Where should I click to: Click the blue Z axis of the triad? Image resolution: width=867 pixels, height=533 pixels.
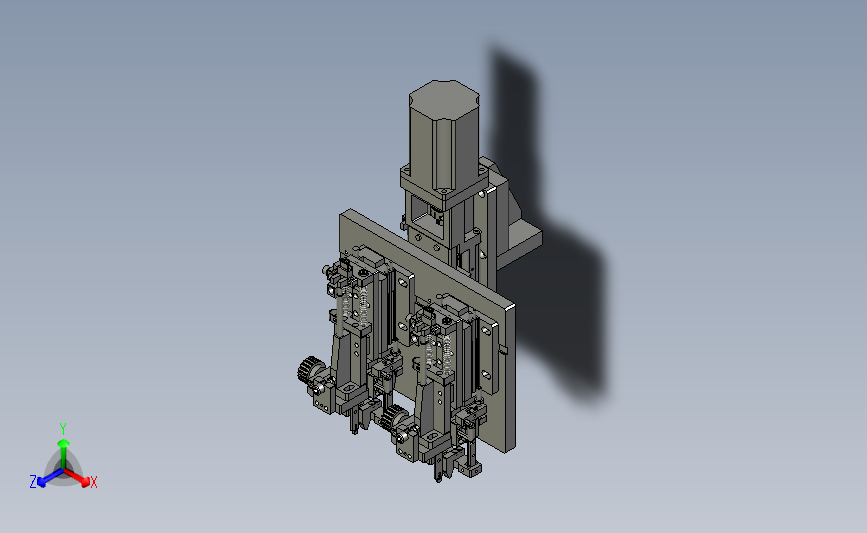click(50, 478)
